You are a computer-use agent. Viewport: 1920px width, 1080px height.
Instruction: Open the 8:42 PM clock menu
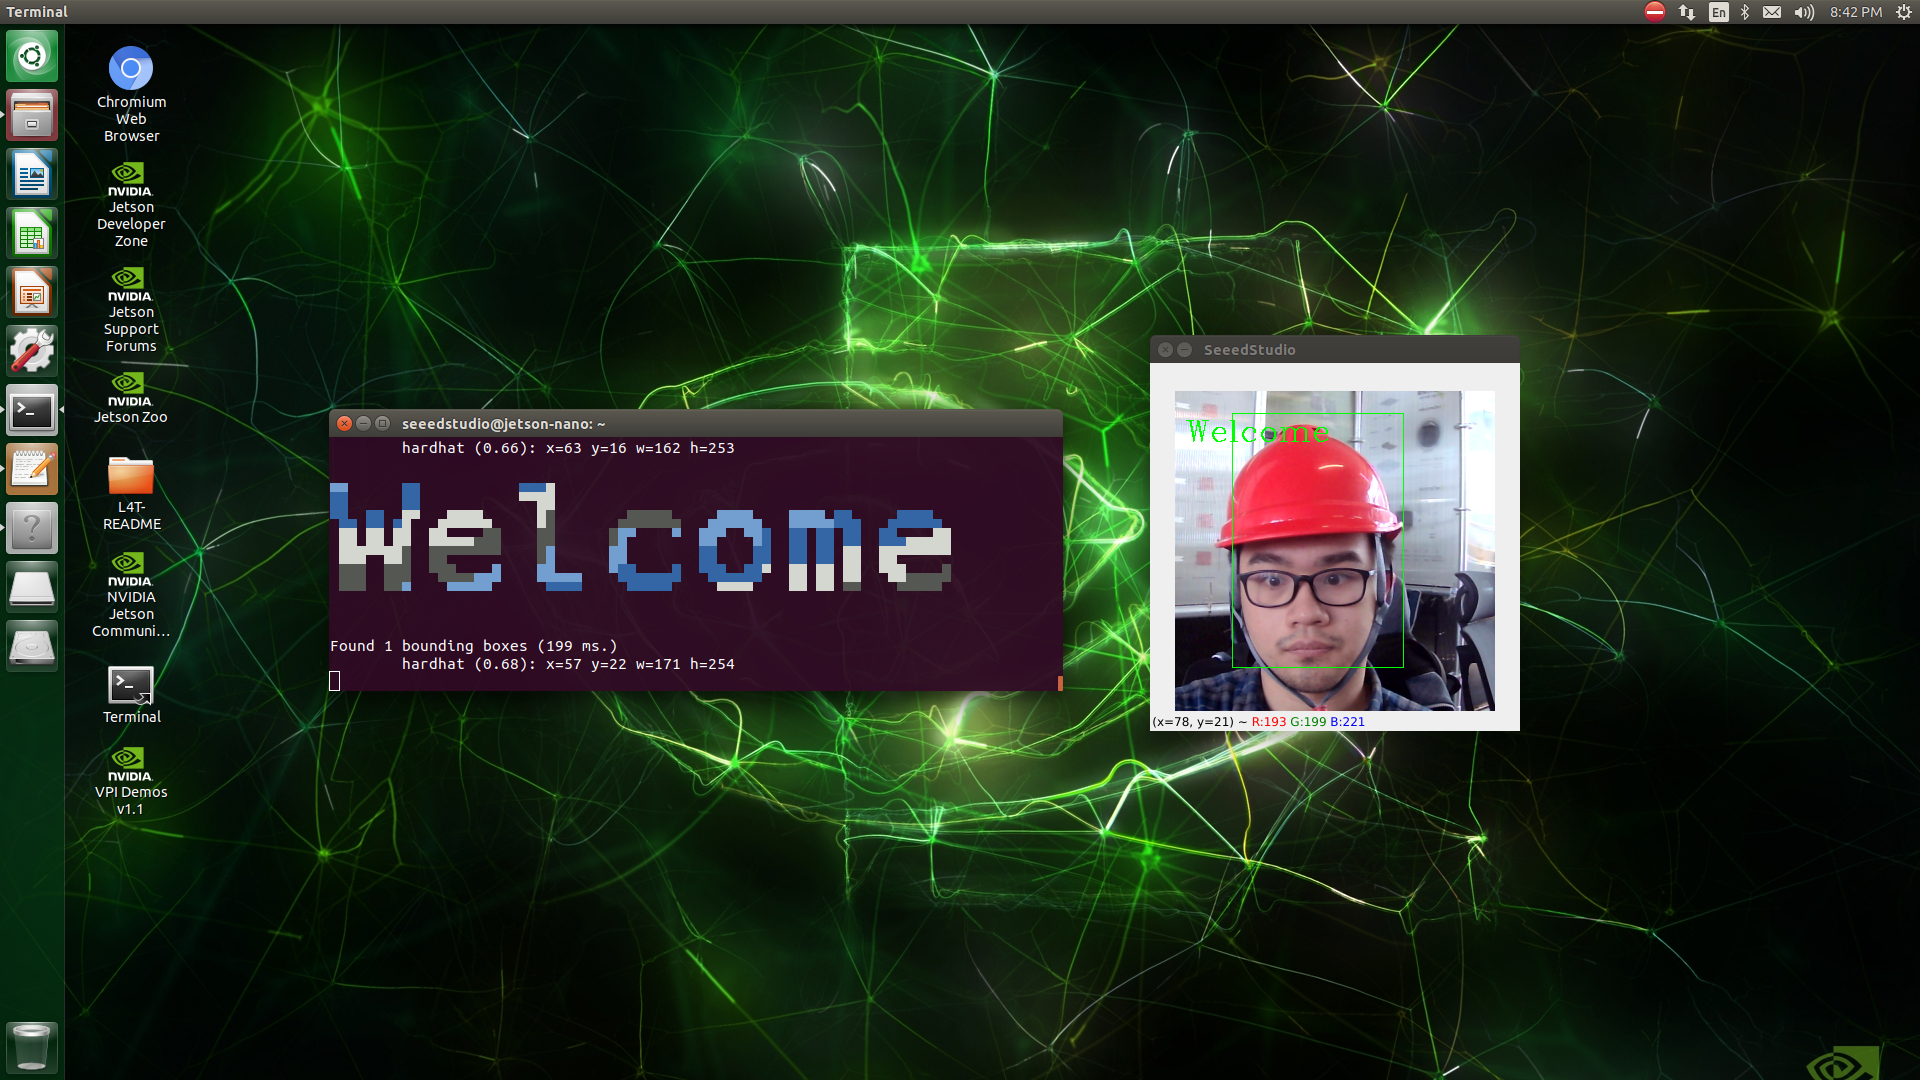(1856, 12)
